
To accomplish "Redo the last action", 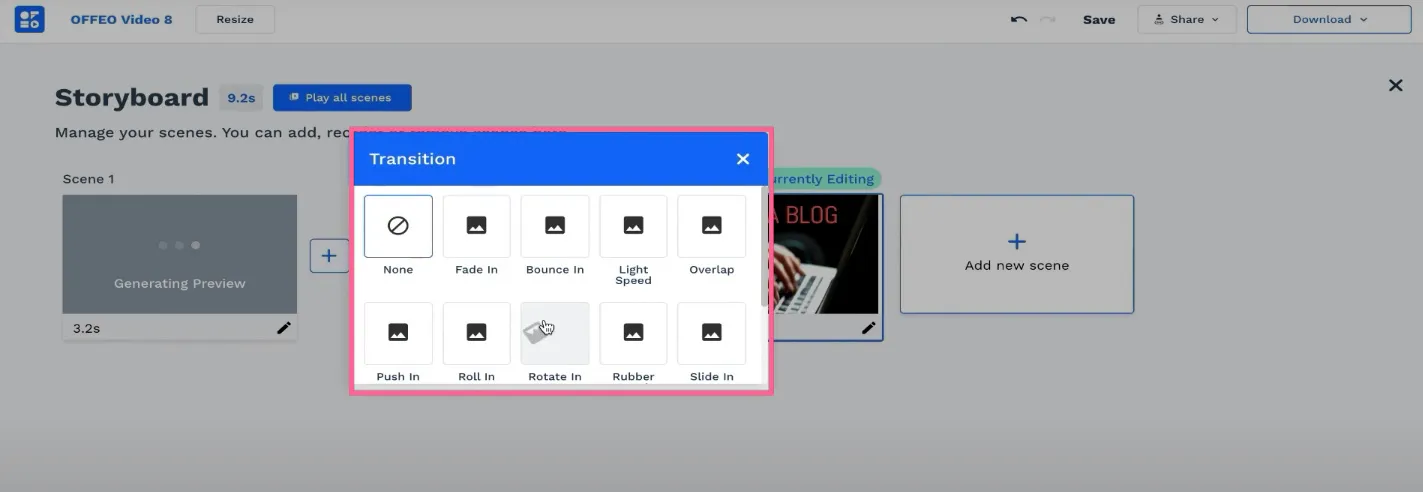I will point(1048,19).
